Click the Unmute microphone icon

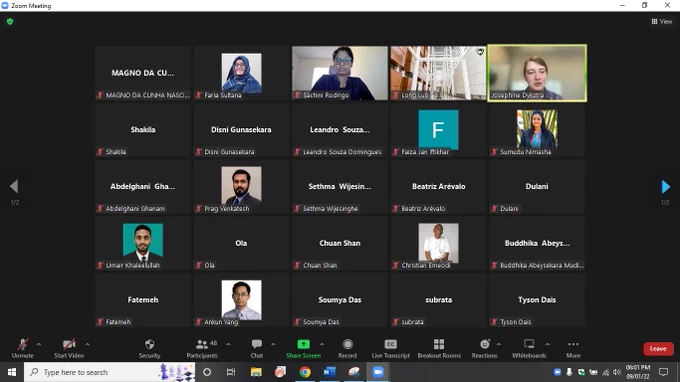click(23, 344)
